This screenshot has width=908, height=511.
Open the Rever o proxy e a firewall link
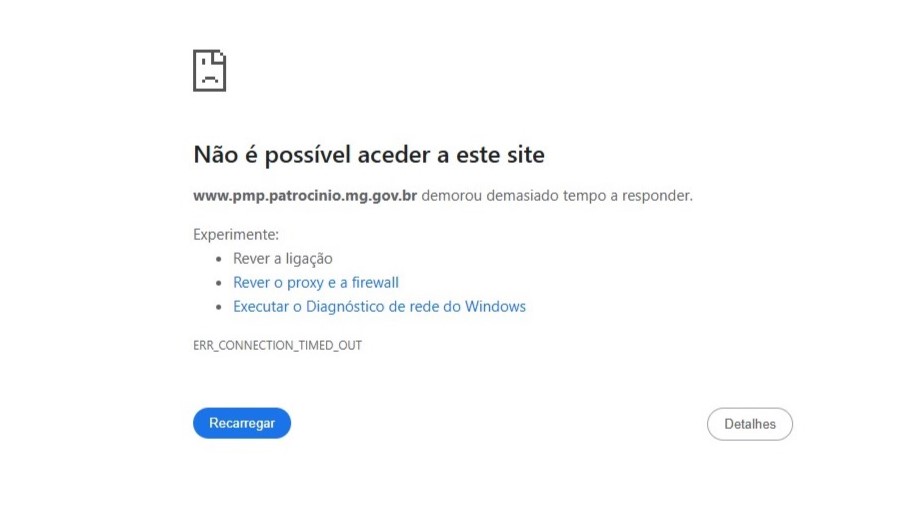click(316, 283)
